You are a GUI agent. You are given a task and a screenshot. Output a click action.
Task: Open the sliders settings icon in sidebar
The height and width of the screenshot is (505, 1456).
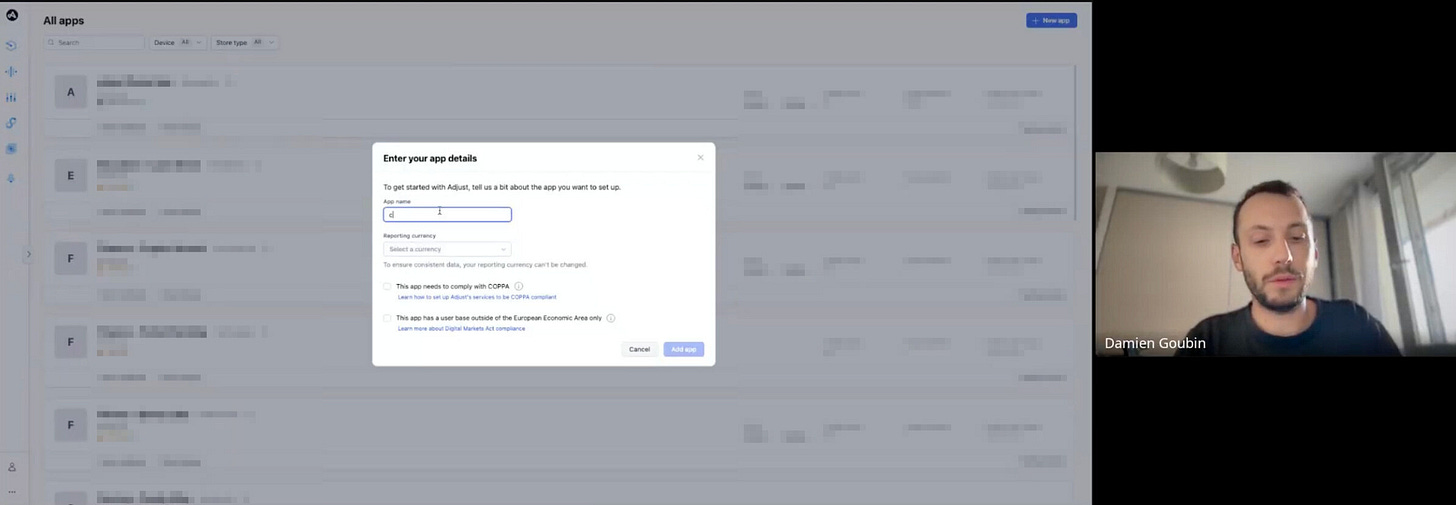11,97
